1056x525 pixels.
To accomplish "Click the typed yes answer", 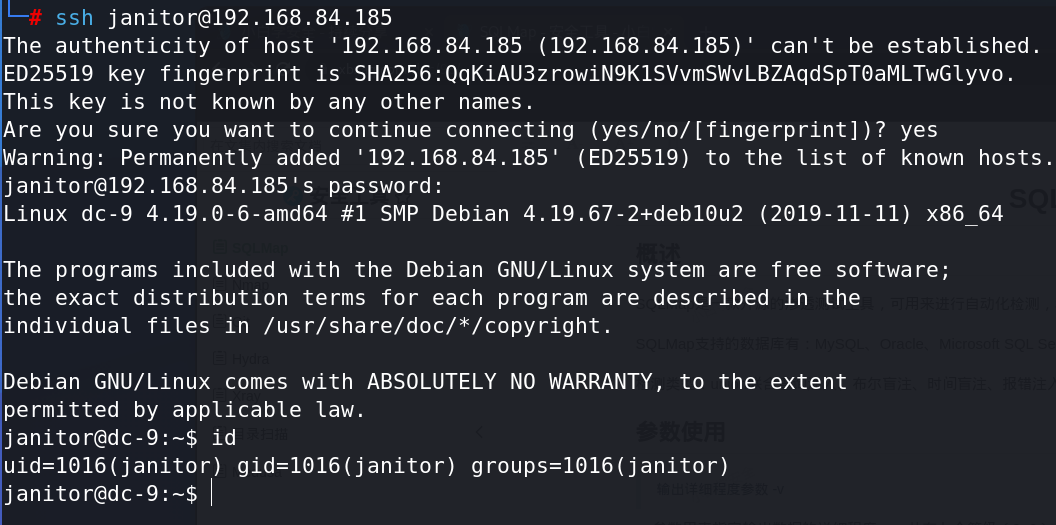I will tap(919, 130).
